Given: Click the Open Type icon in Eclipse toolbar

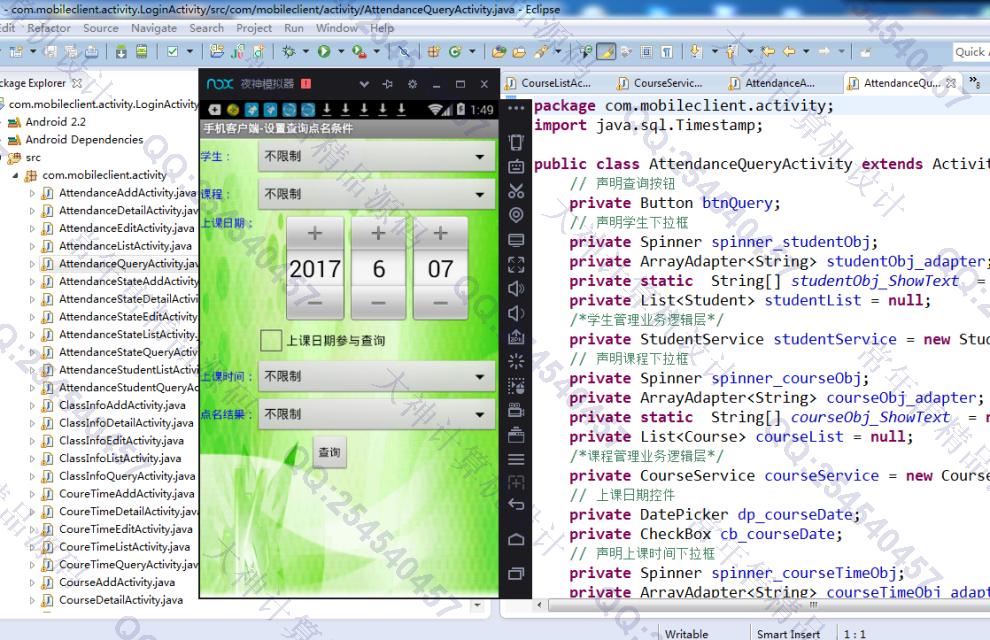Looking at the screenshot, I should pos(499,51).
